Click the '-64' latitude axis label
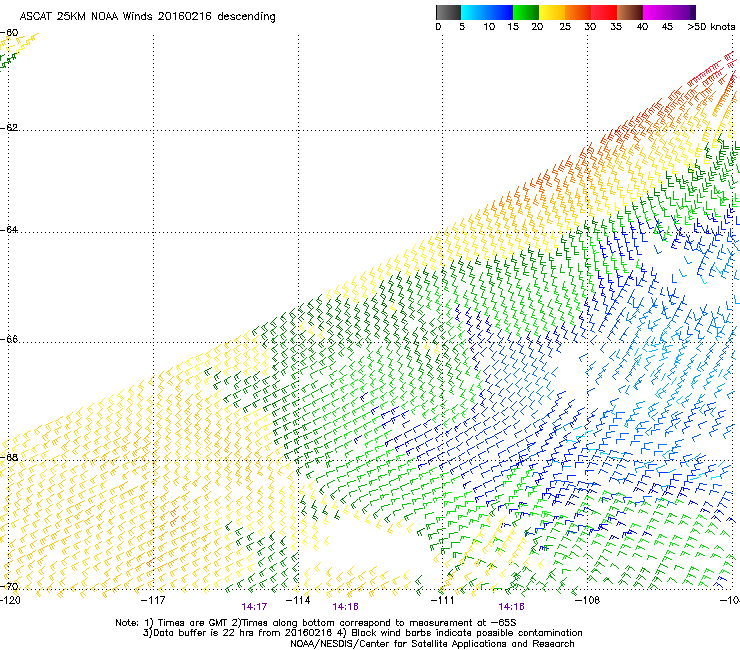This screenshot has width=740, height=650. tap(9, 229)
